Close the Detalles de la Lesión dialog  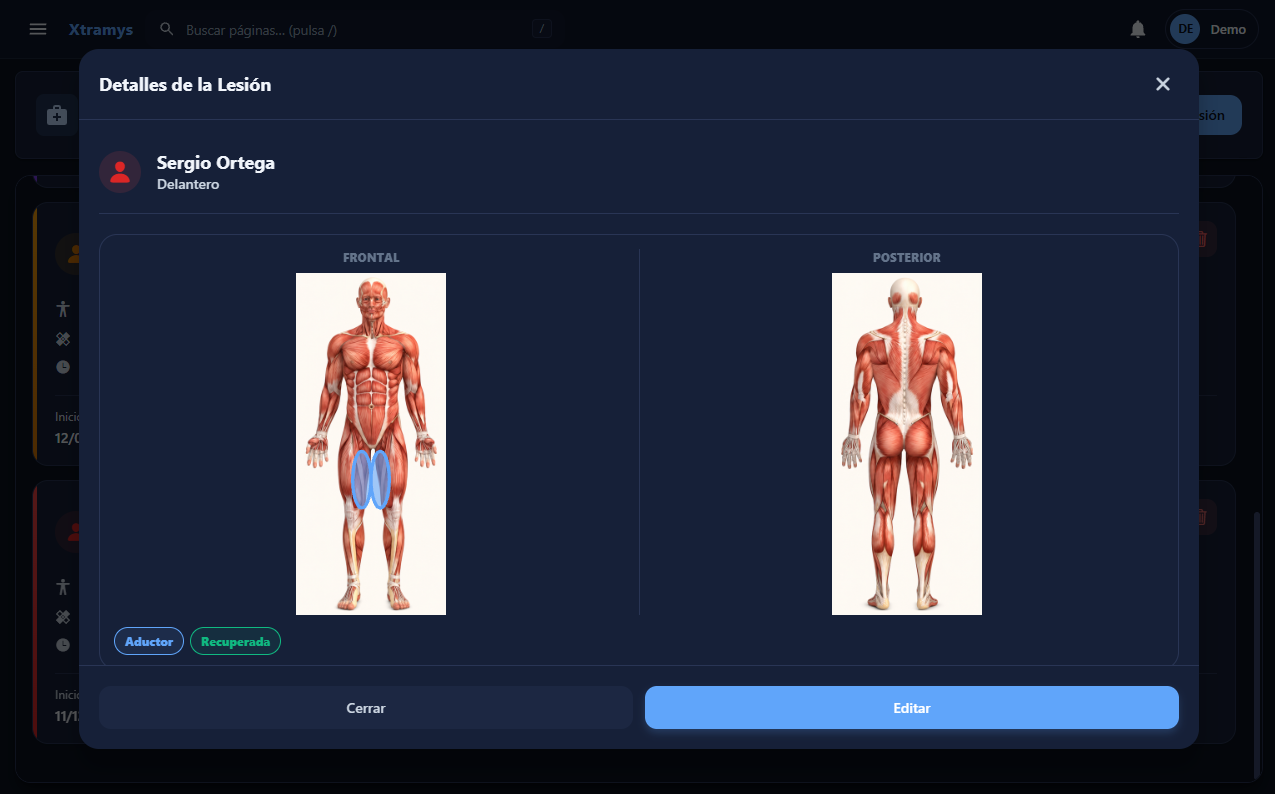1163,84
